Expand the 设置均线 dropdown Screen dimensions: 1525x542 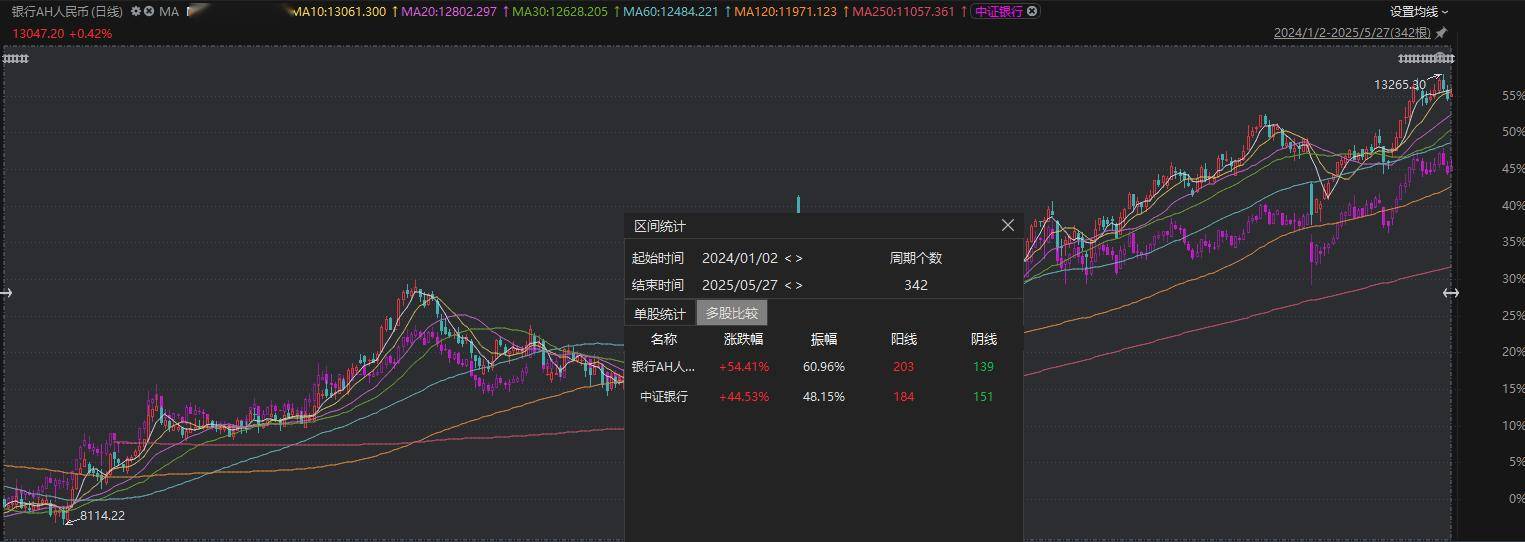[x=1418, y=12]
